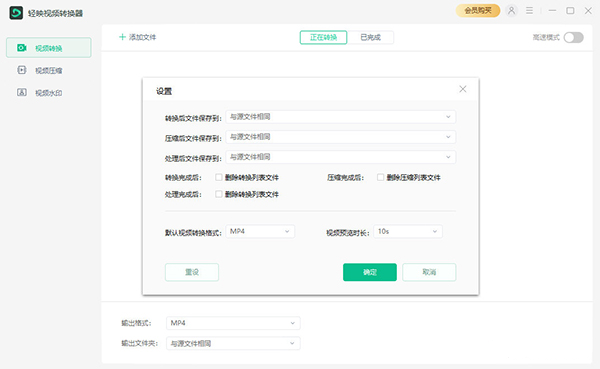Expand 处理后文件保存到 dropdown
600x369 pixels.
[x=341, y=157]
